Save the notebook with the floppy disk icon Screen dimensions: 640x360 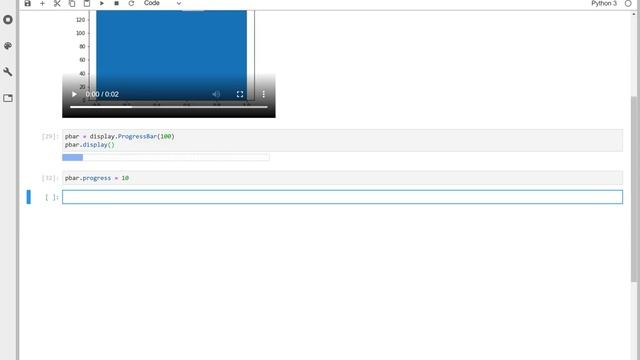(27, 3)
